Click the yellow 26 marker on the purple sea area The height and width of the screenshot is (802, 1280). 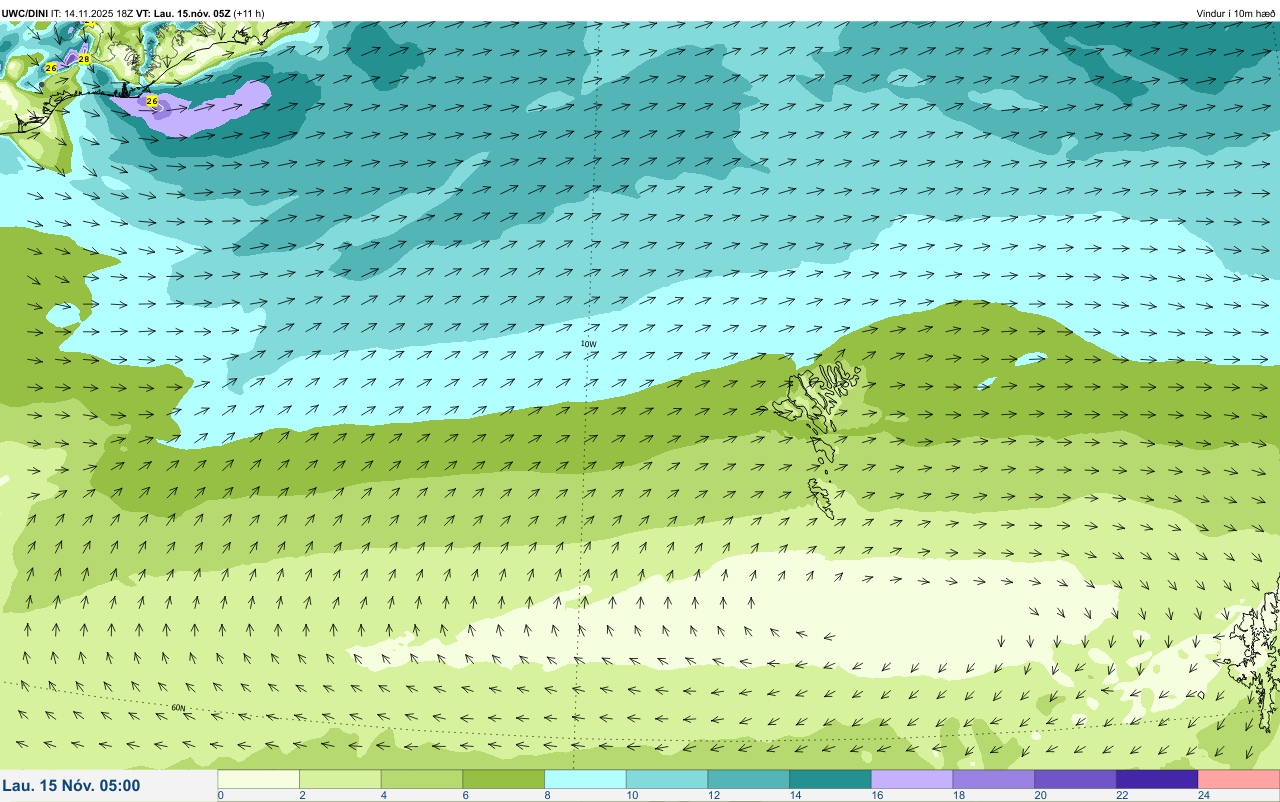tap(152, 101)
